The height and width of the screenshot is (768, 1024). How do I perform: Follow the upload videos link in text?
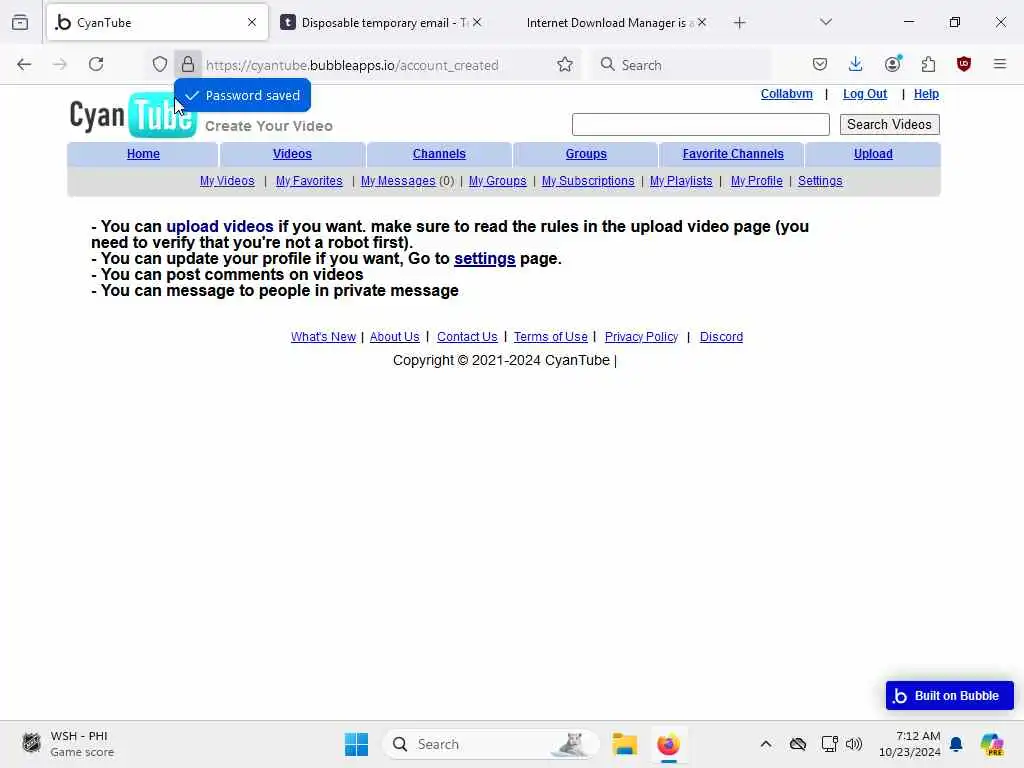point(219,227)
